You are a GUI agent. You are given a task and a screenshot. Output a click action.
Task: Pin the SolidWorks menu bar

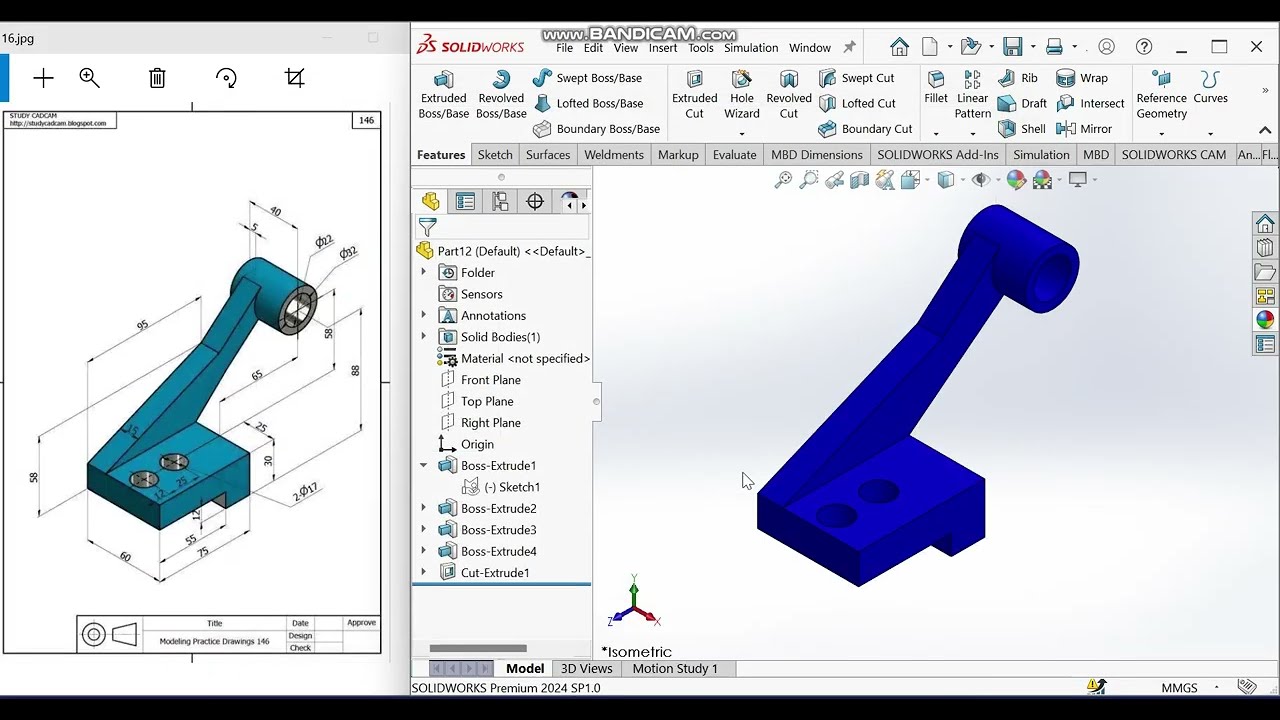click(849, 47)
